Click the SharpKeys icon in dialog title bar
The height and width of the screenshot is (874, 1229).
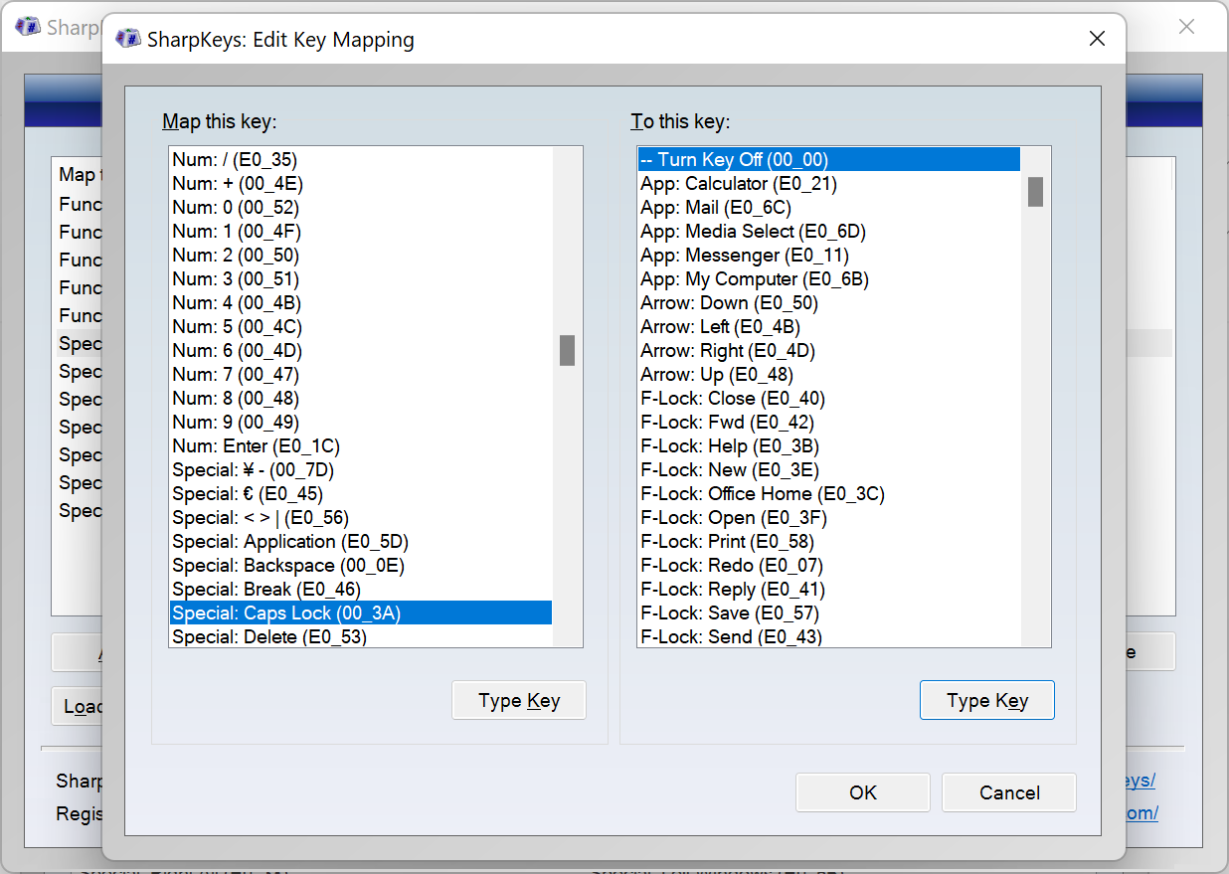pyautogui.click(x=128, y=39)
